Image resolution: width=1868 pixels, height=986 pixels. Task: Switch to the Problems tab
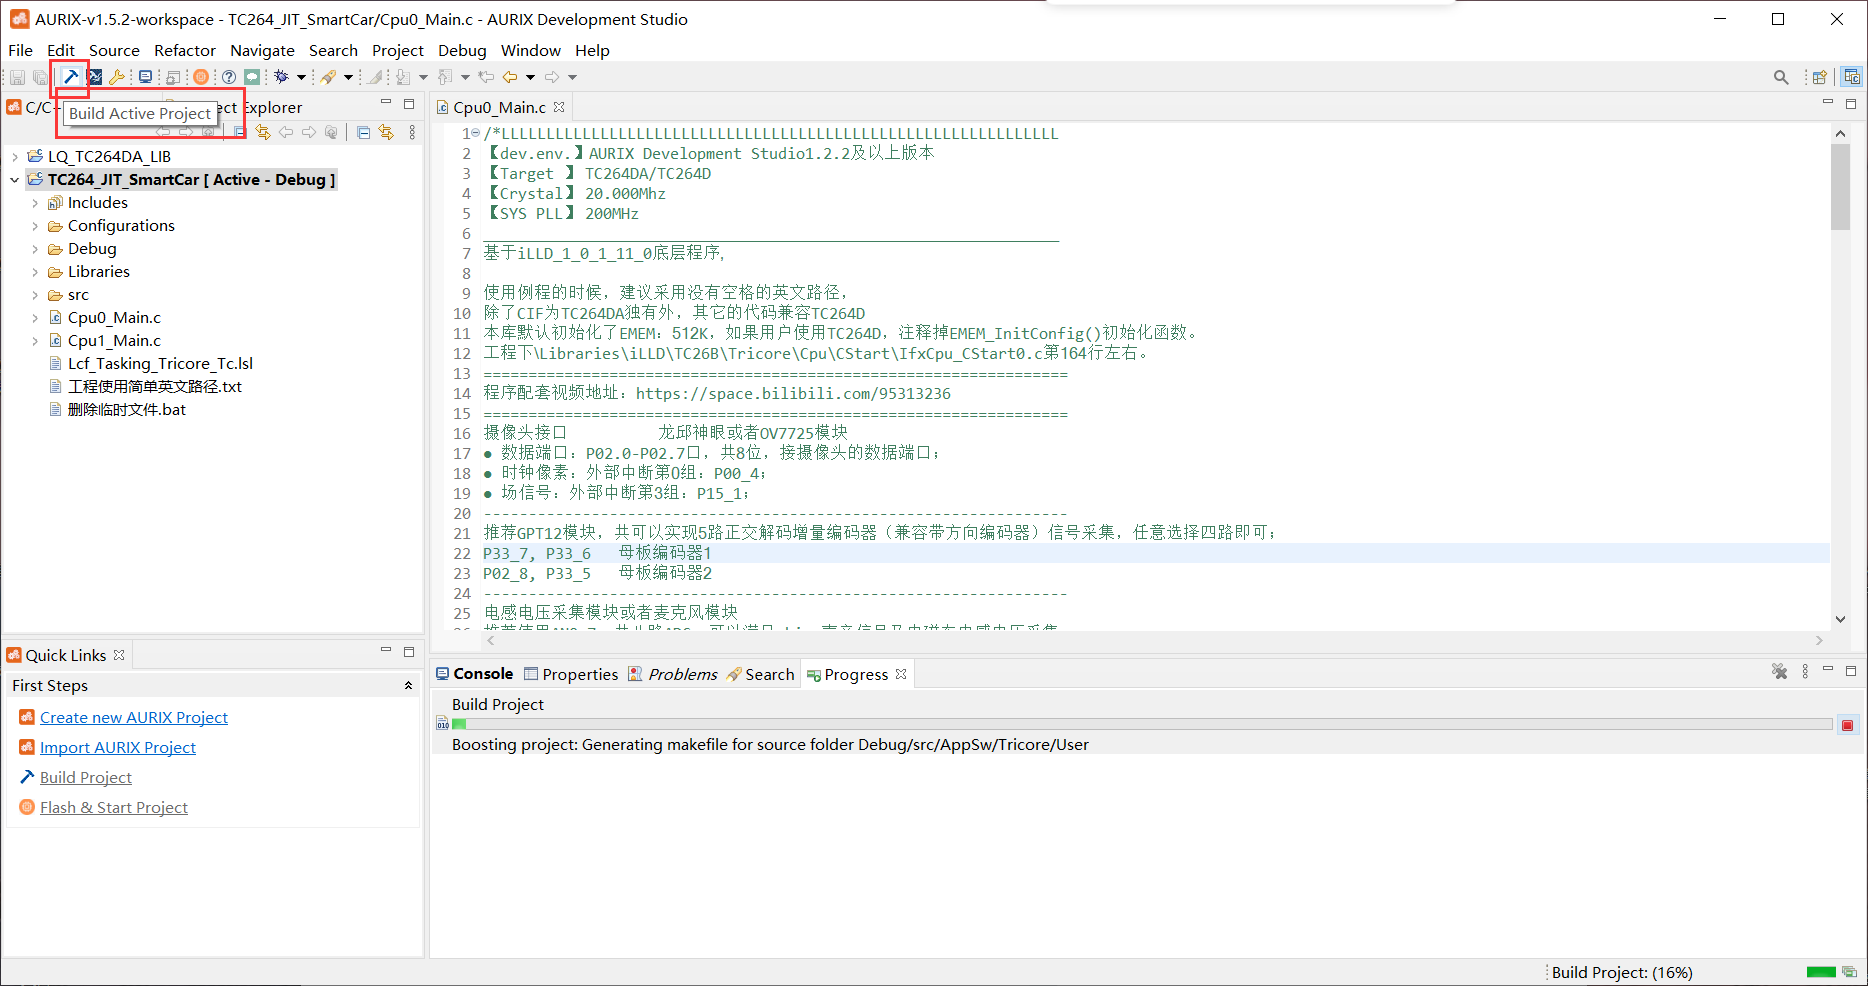[x=672, y=674]
